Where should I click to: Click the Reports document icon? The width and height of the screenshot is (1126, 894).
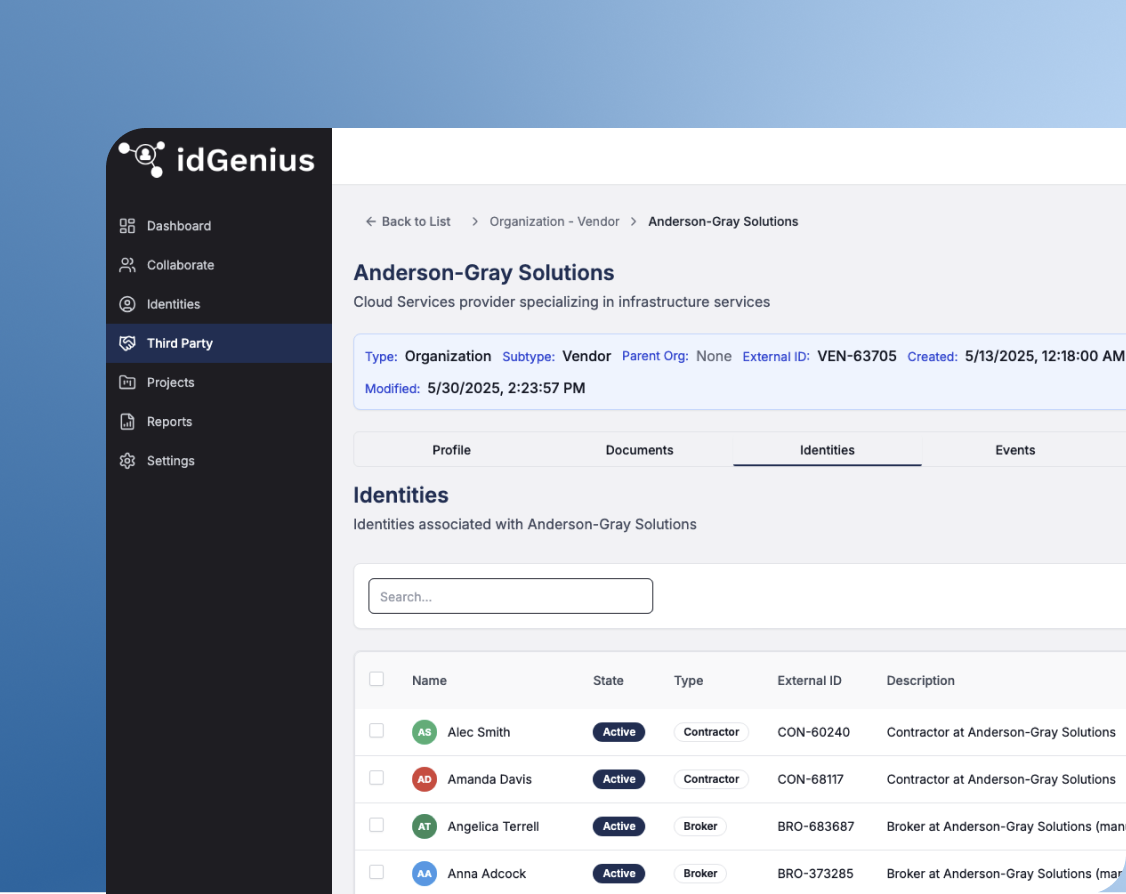point(127,422)
